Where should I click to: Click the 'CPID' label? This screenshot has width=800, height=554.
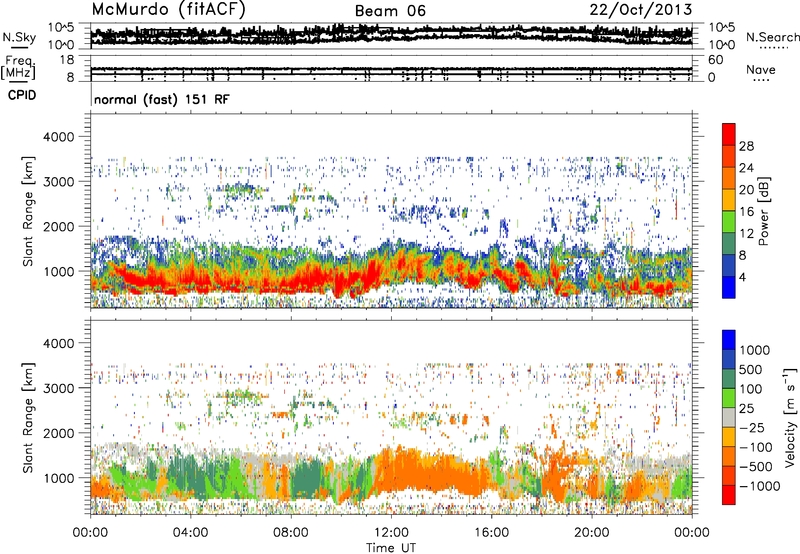22,95
